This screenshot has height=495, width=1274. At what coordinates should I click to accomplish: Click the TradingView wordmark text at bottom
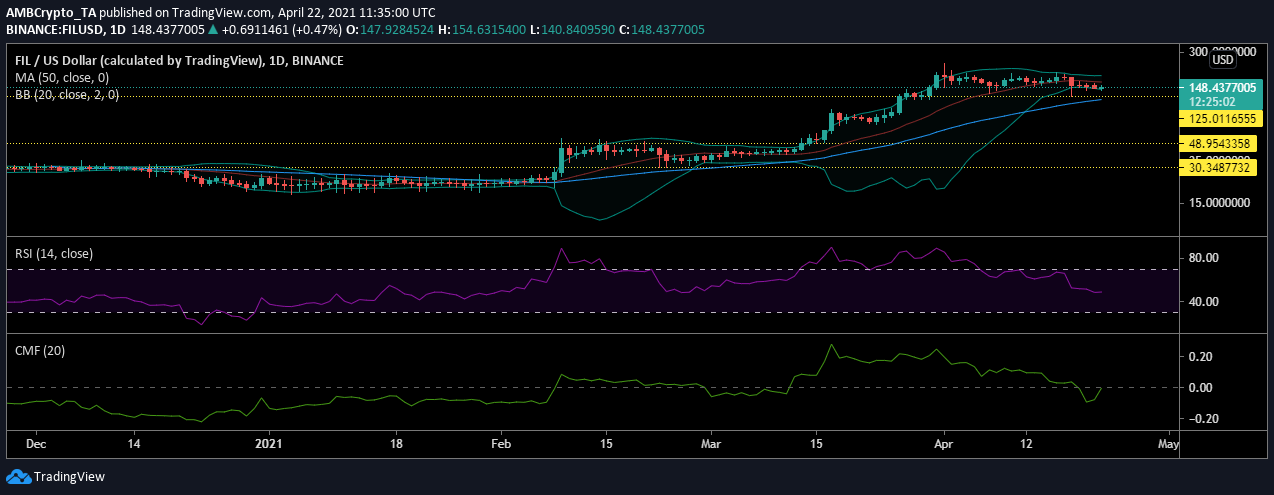71,477
